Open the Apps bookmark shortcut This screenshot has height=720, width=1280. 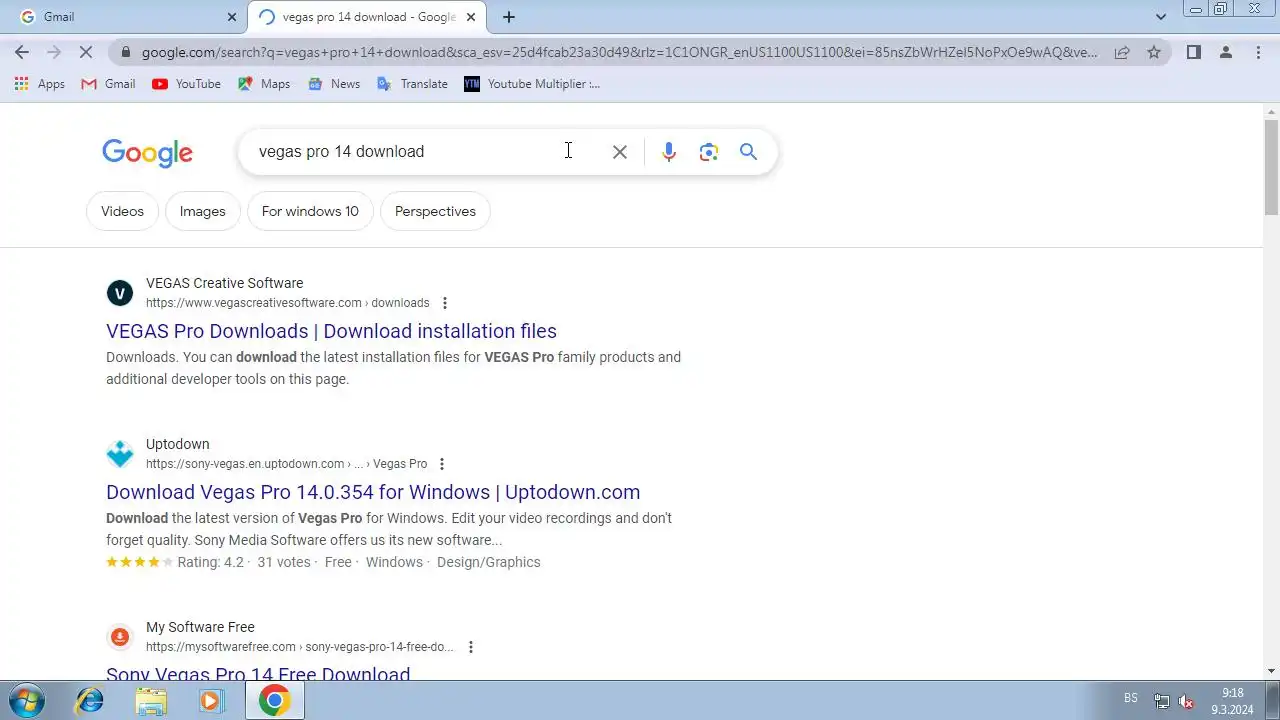pos(40,84)
